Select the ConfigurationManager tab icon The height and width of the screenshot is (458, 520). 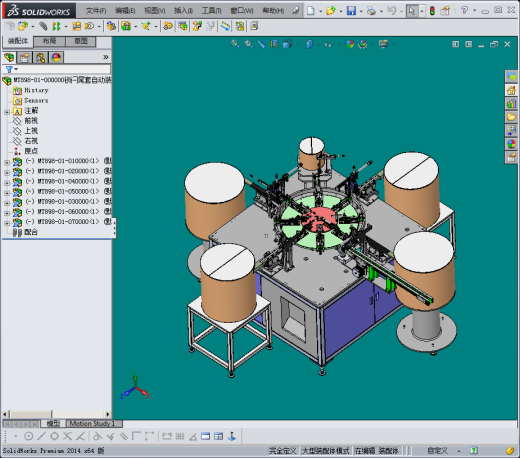pos(41,58)
